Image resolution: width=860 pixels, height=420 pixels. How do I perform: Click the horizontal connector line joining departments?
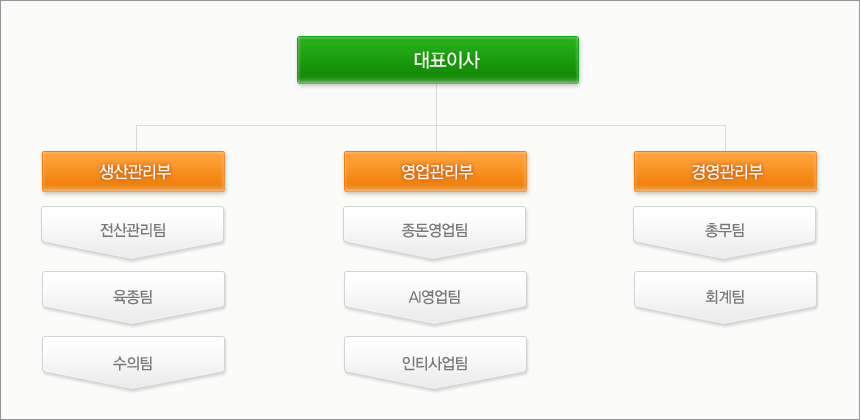coord(431,126)
